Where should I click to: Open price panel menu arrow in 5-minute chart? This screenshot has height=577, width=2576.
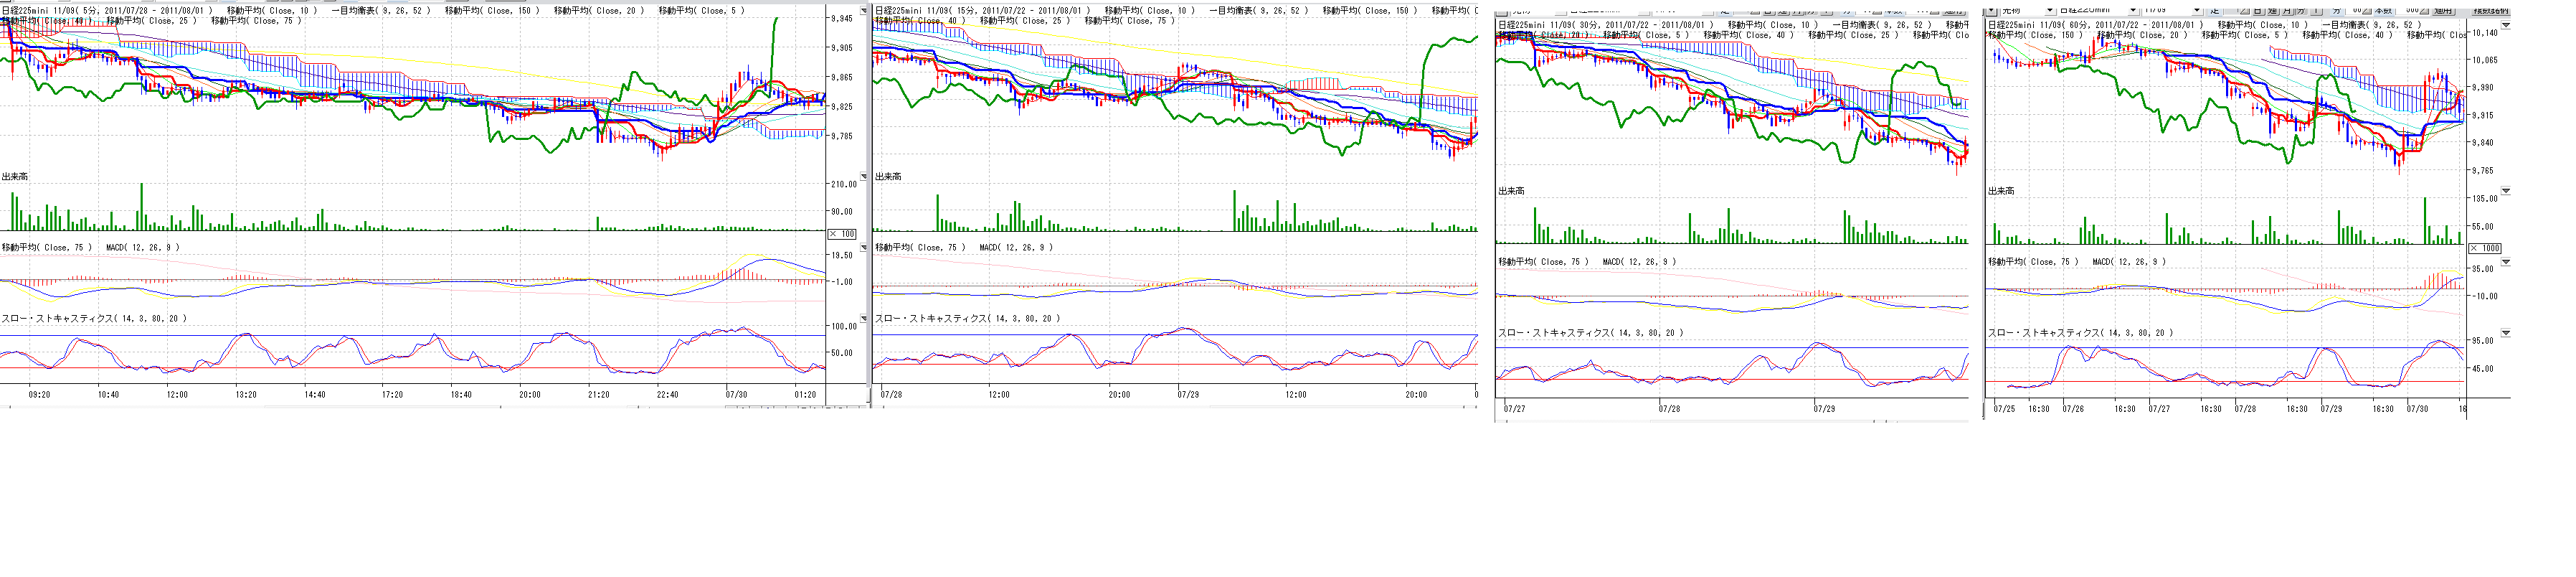click(x=864, y=11)
